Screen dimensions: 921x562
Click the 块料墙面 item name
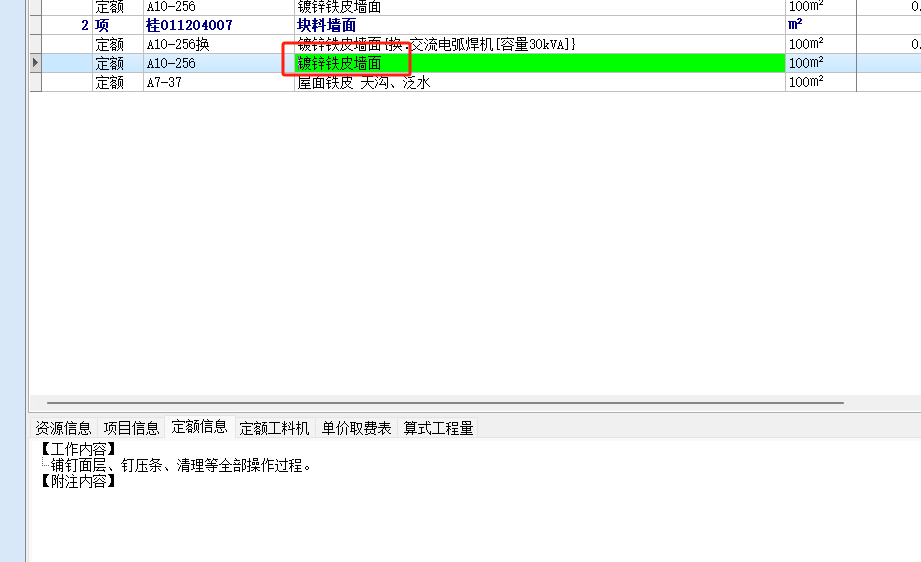click(x=327, y=25)
